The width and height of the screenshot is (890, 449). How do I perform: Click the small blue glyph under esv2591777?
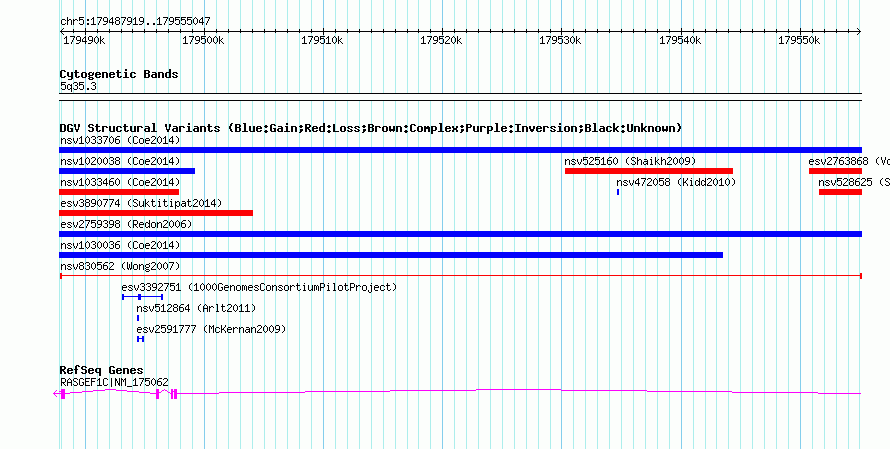pos(141,339)
